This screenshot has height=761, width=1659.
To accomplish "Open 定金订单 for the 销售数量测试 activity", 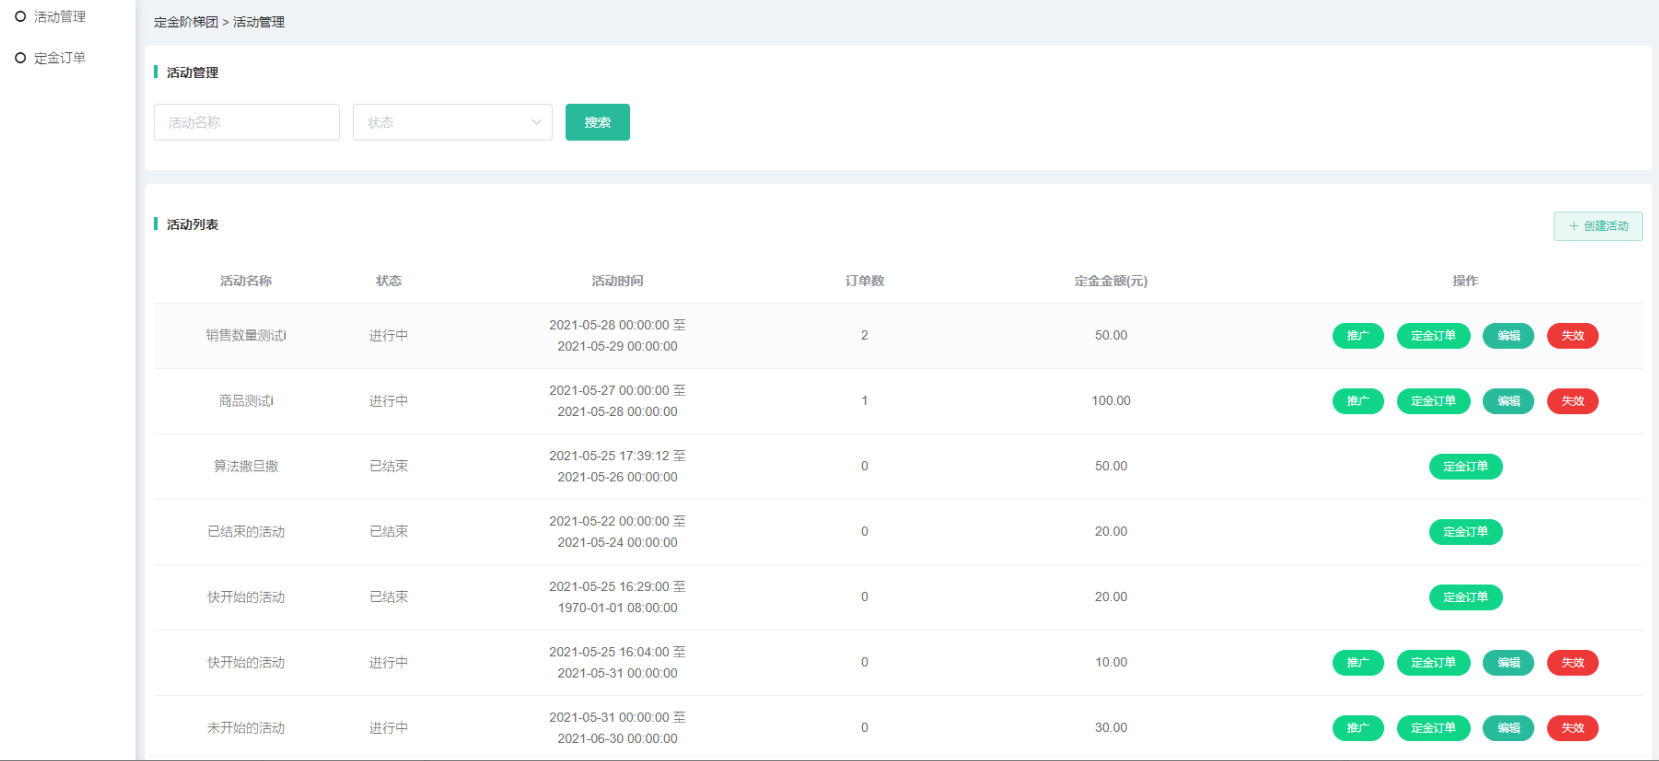I will (1433, 336).
